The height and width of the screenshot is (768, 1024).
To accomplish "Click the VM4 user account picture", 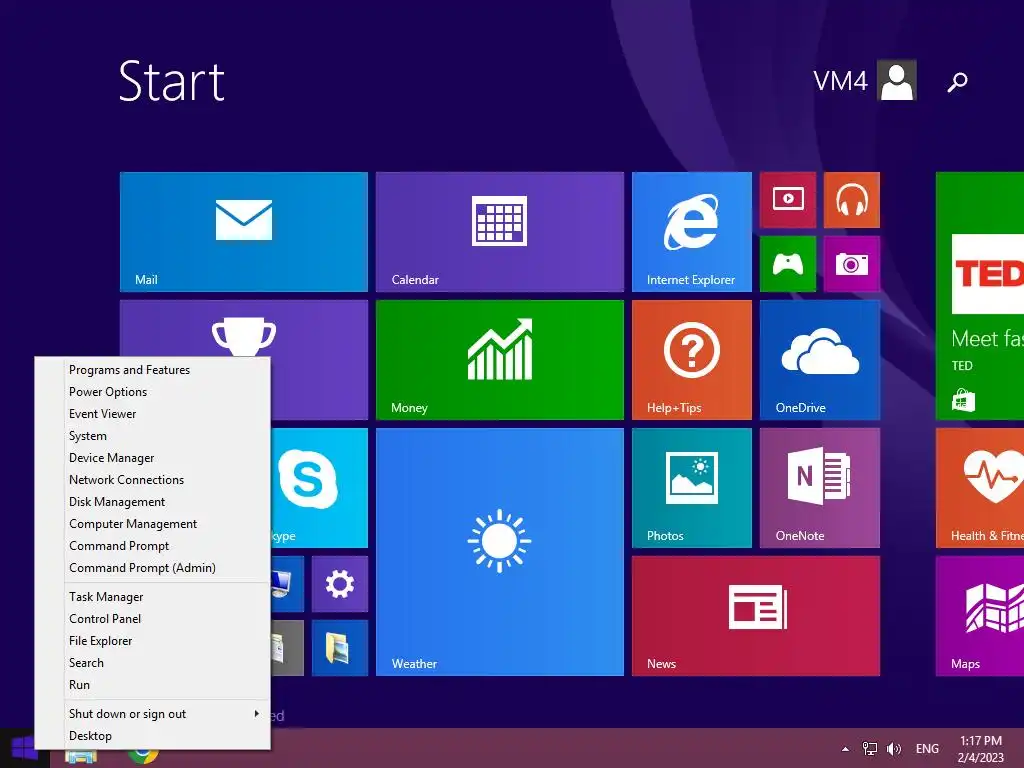I will click(897, 80).
